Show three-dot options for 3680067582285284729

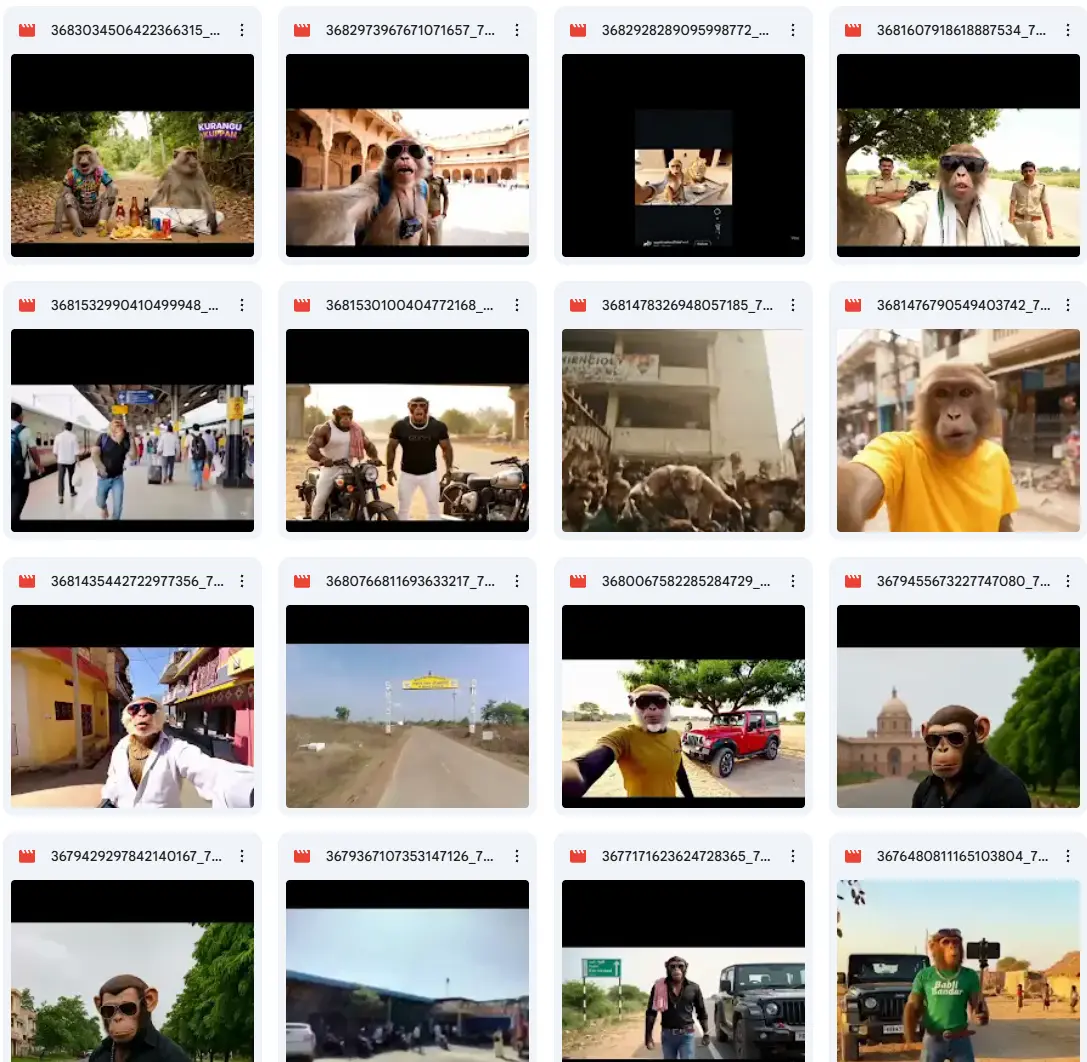[x=793, y=581]
